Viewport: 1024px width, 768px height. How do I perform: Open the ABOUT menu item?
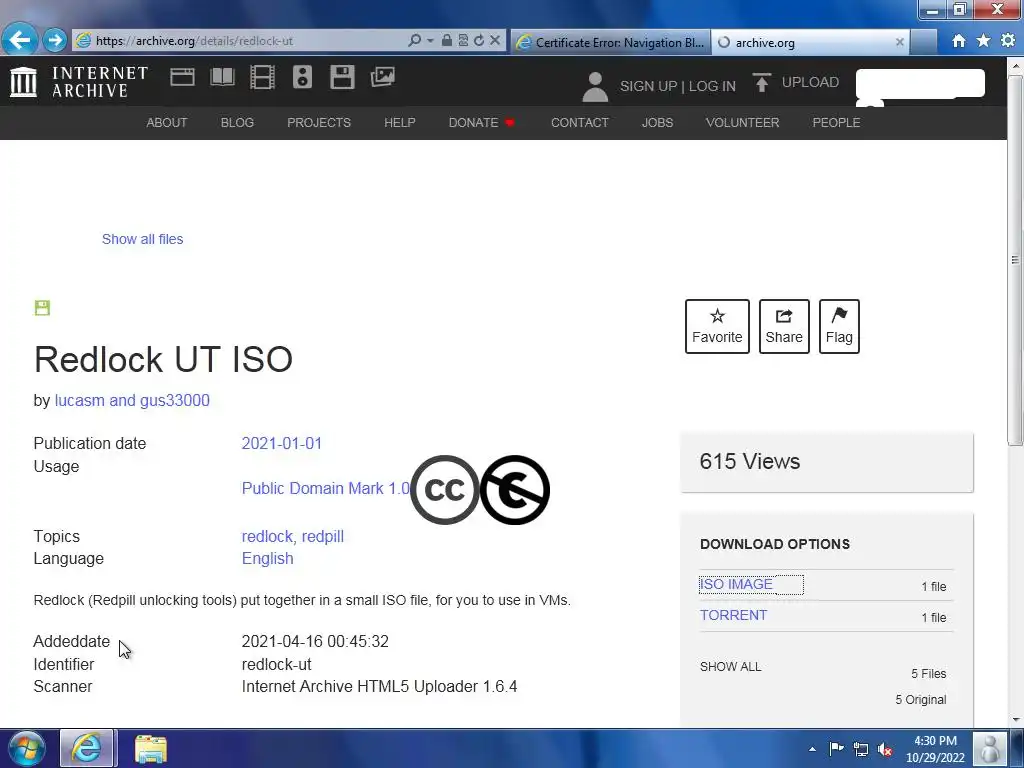167,123
